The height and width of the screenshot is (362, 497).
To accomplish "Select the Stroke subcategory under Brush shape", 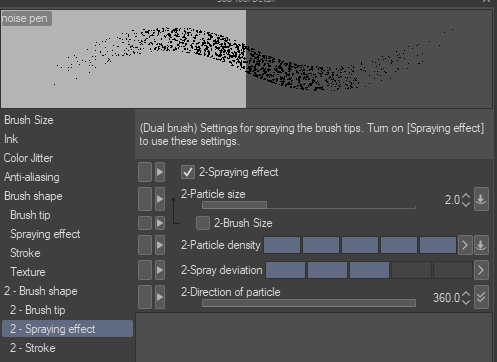I will coord(25,253).
